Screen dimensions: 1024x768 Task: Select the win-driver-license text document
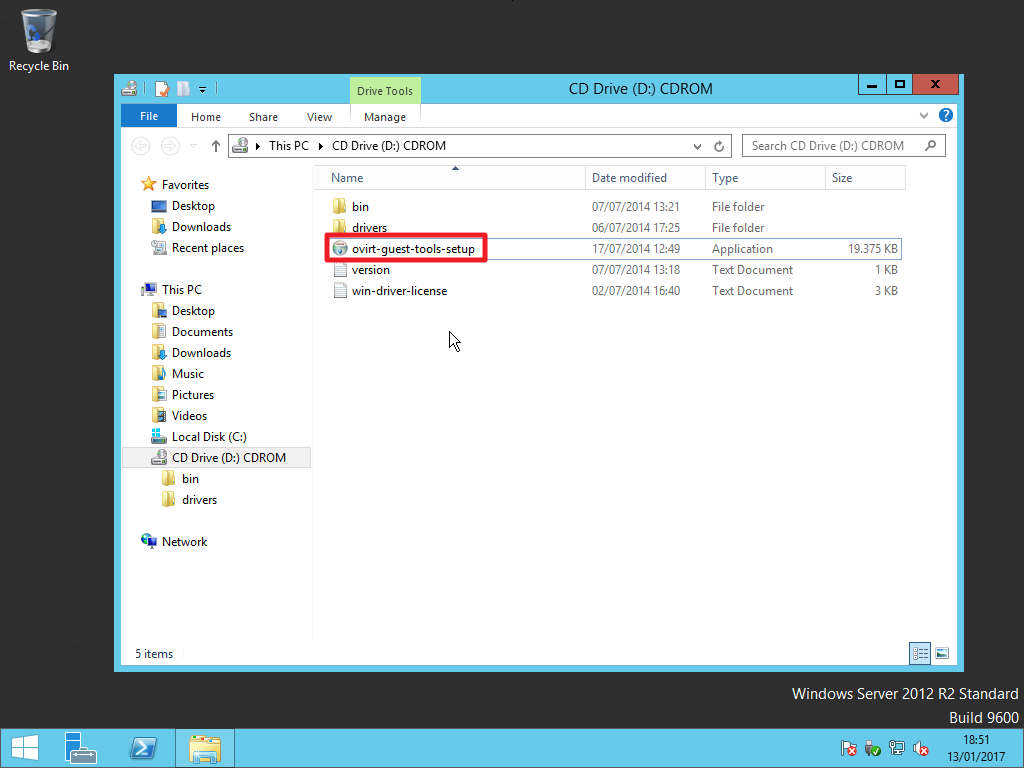pyautogui.click(x=399, y=291)
